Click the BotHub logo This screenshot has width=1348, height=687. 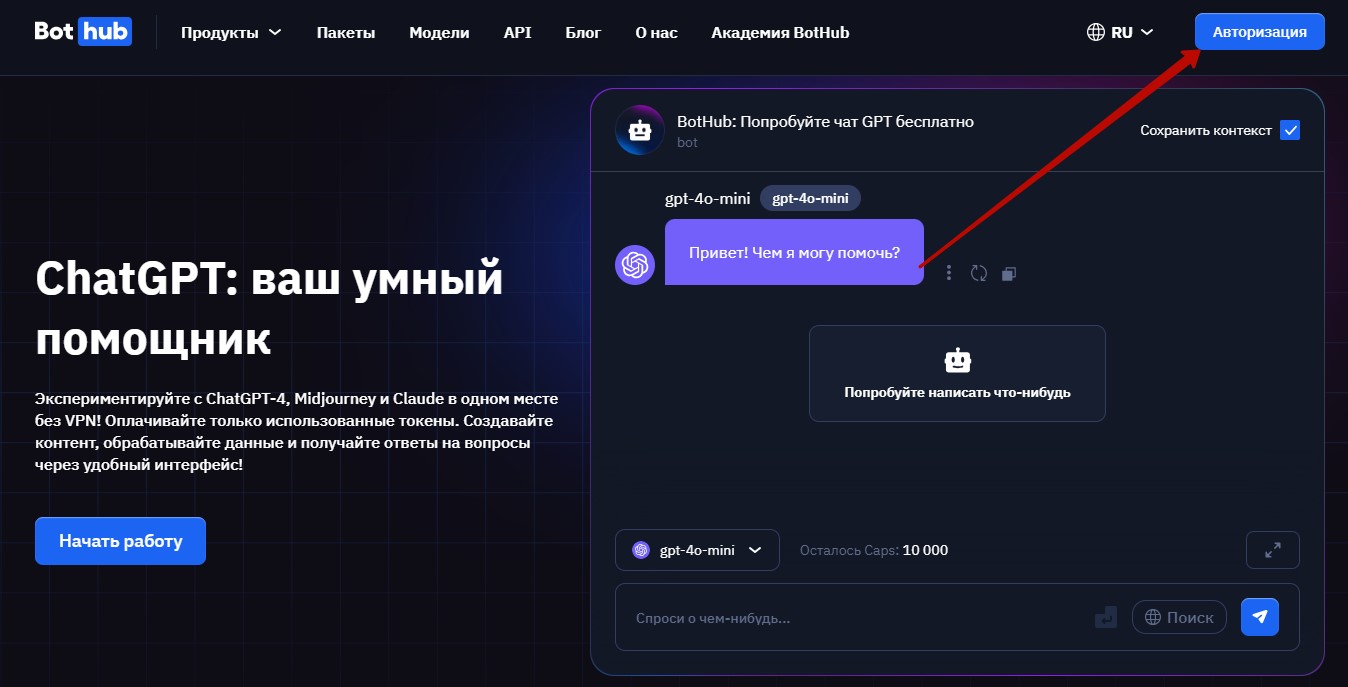click(82, 31)
